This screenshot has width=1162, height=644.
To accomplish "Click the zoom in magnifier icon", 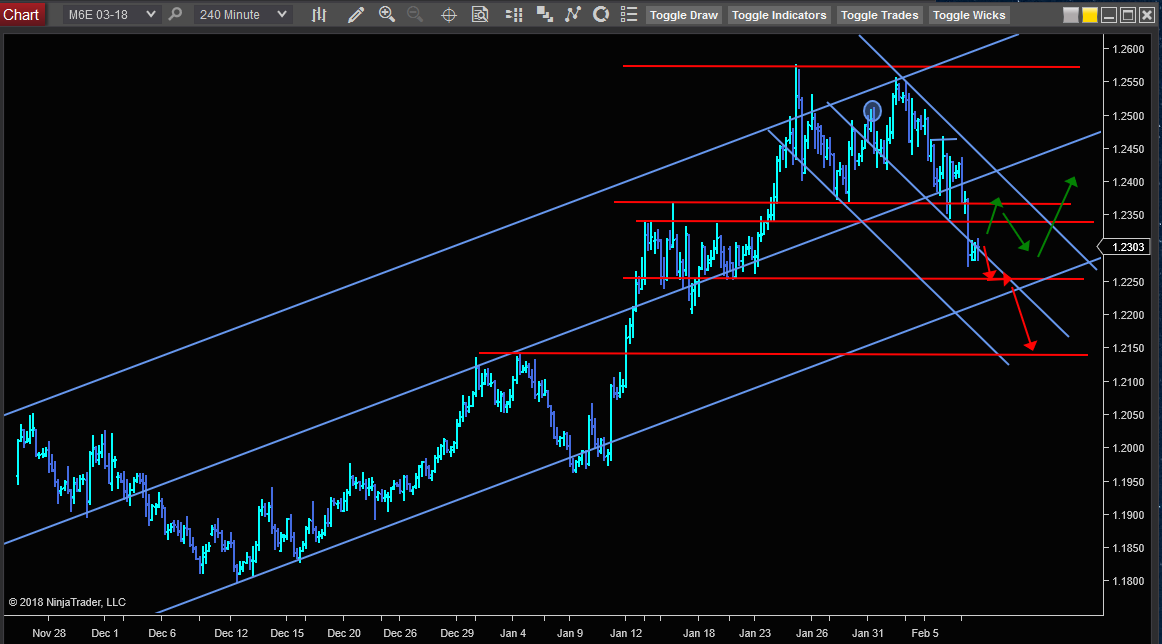I will click(387, 14).
